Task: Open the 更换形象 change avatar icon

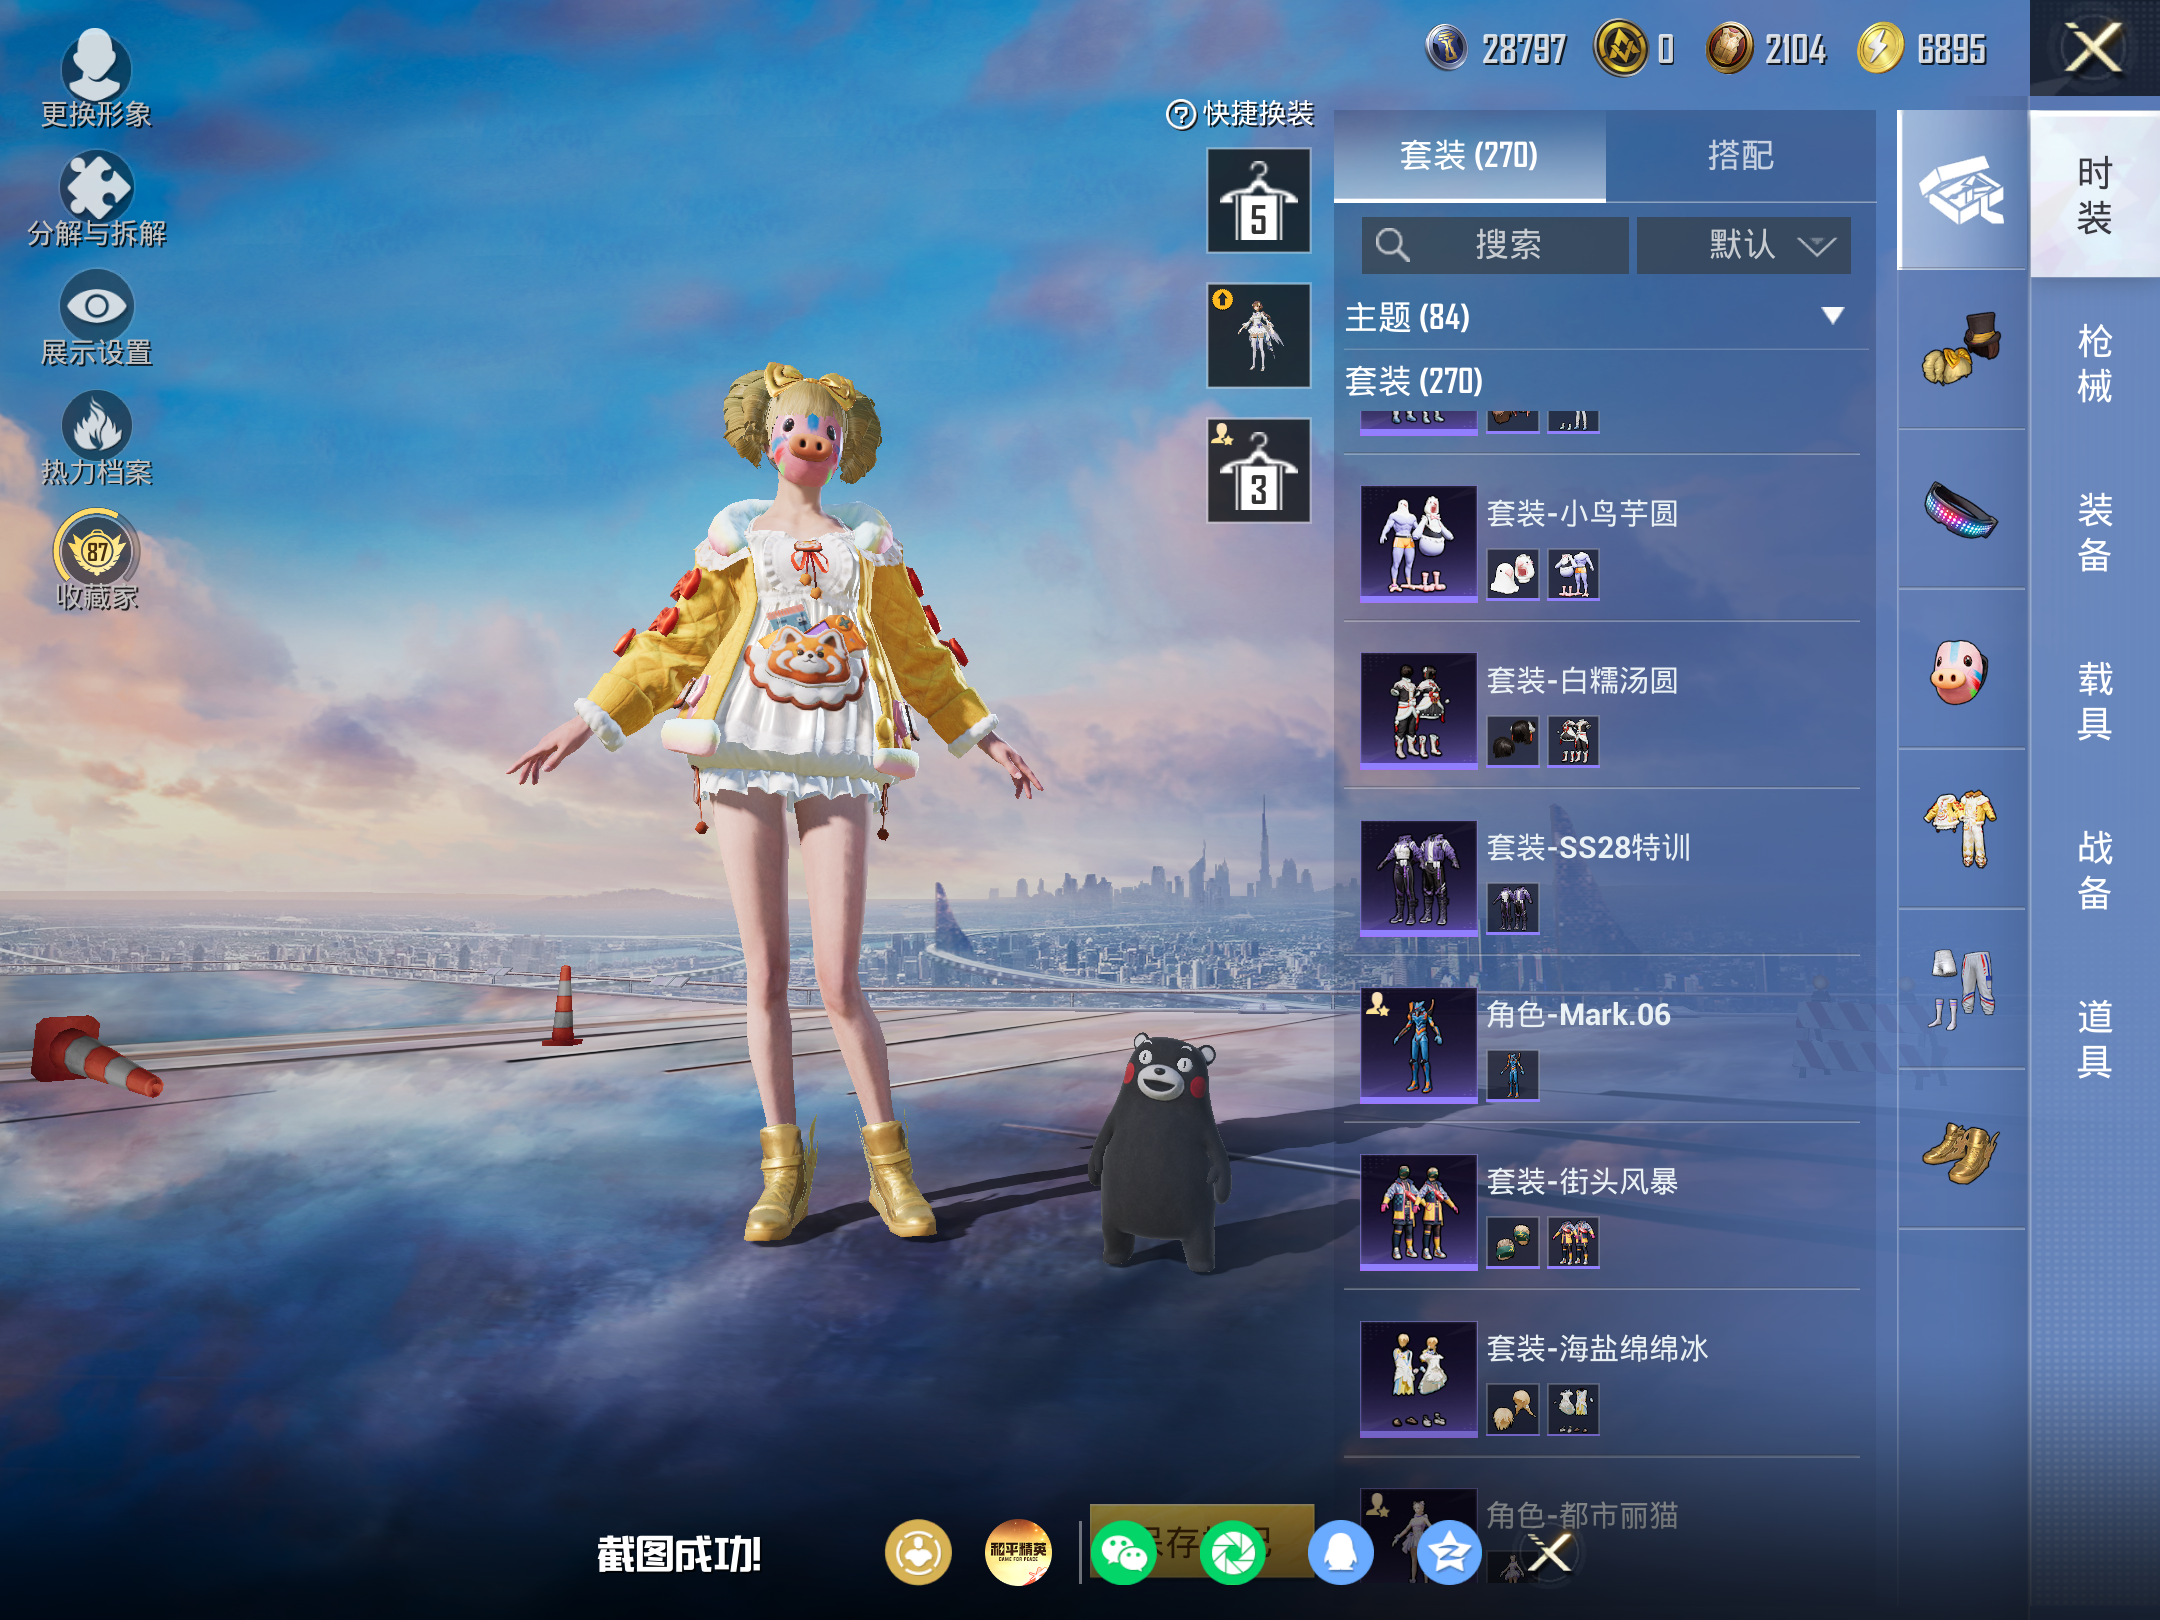Action: point(96,78)
